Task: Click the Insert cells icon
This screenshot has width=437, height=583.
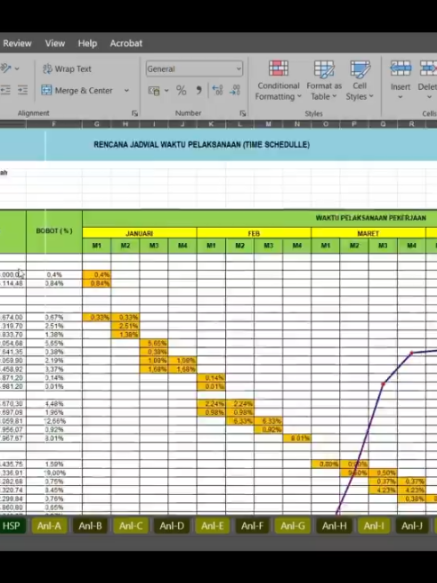Action: (400, 69)
